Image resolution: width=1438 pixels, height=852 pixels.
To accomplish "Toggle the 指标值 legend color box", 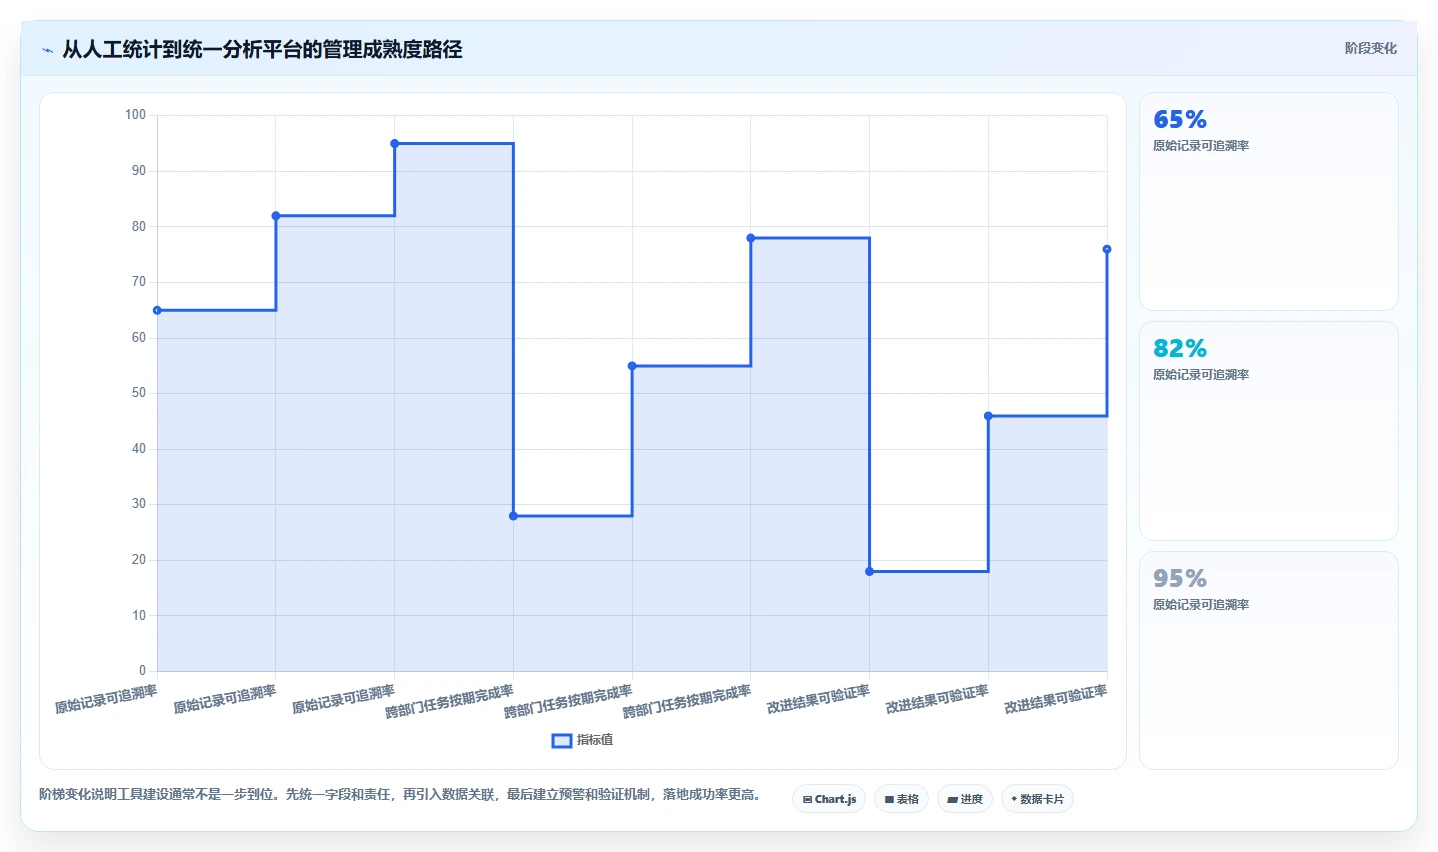I will (x=562, y=741).
